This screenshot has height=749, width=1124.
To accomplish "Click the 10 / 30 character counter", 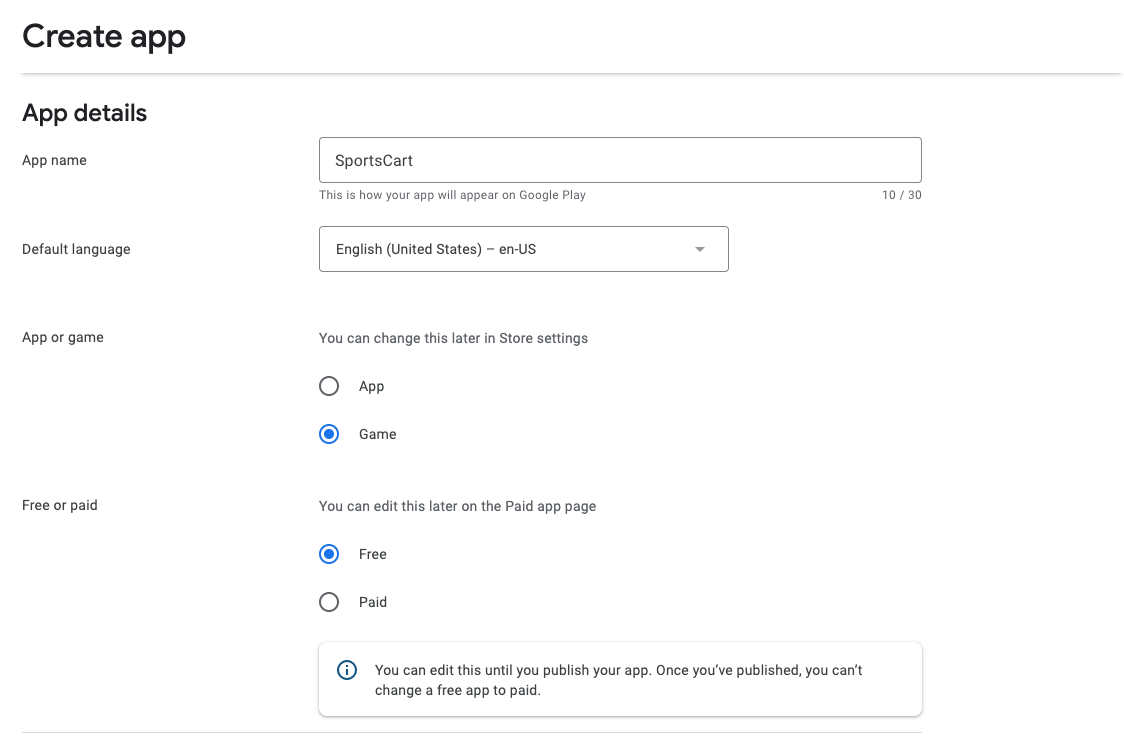I will 901,195.
